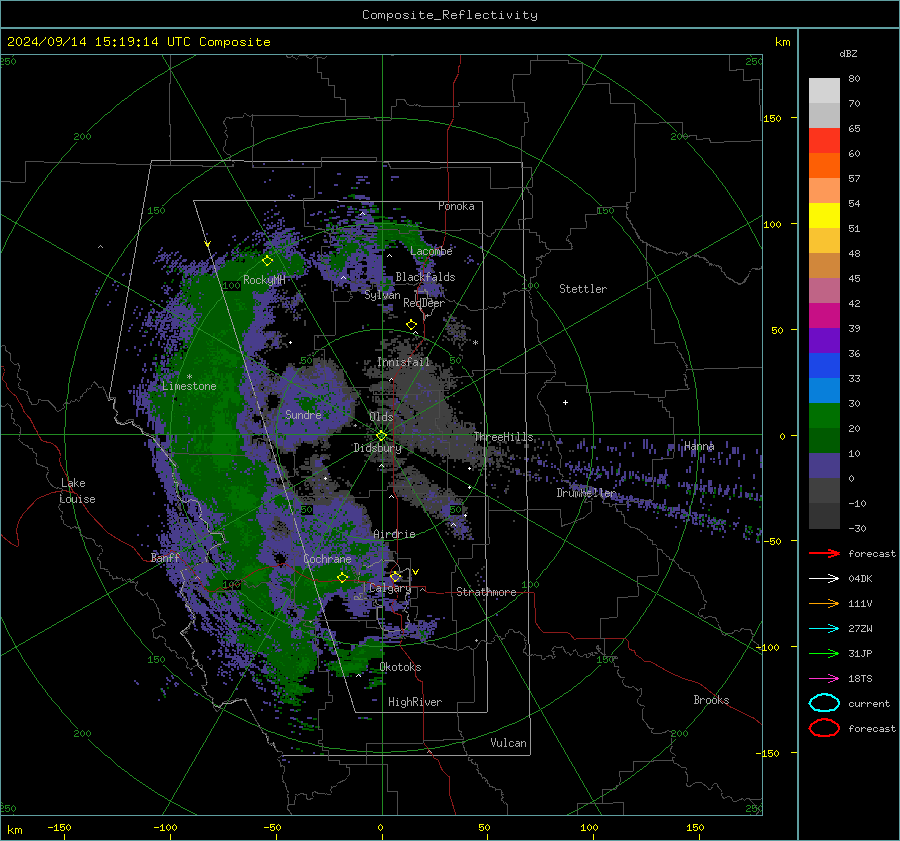Select the Okotoks label
Image resolution: width=900 pixels, height=841 pixels.
400,667
